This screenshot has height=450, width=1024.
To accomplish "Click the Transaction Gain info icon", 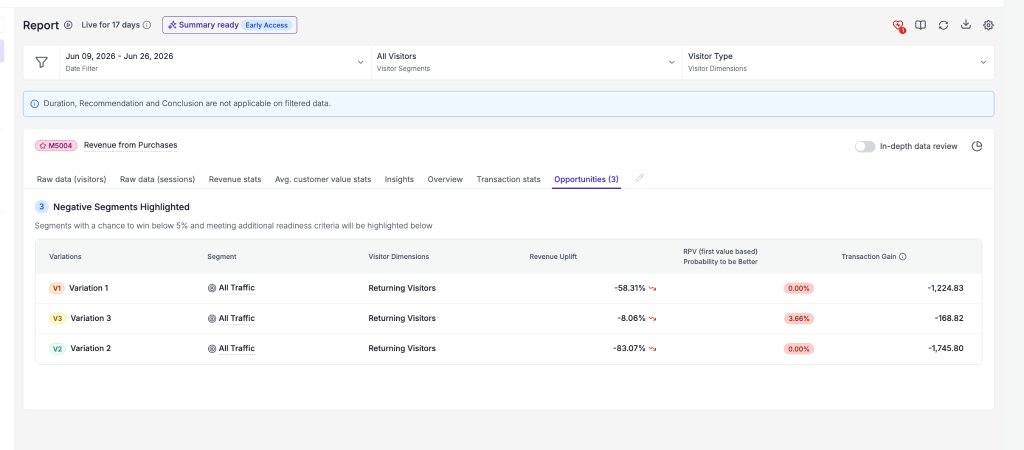I will coord(903,257).
